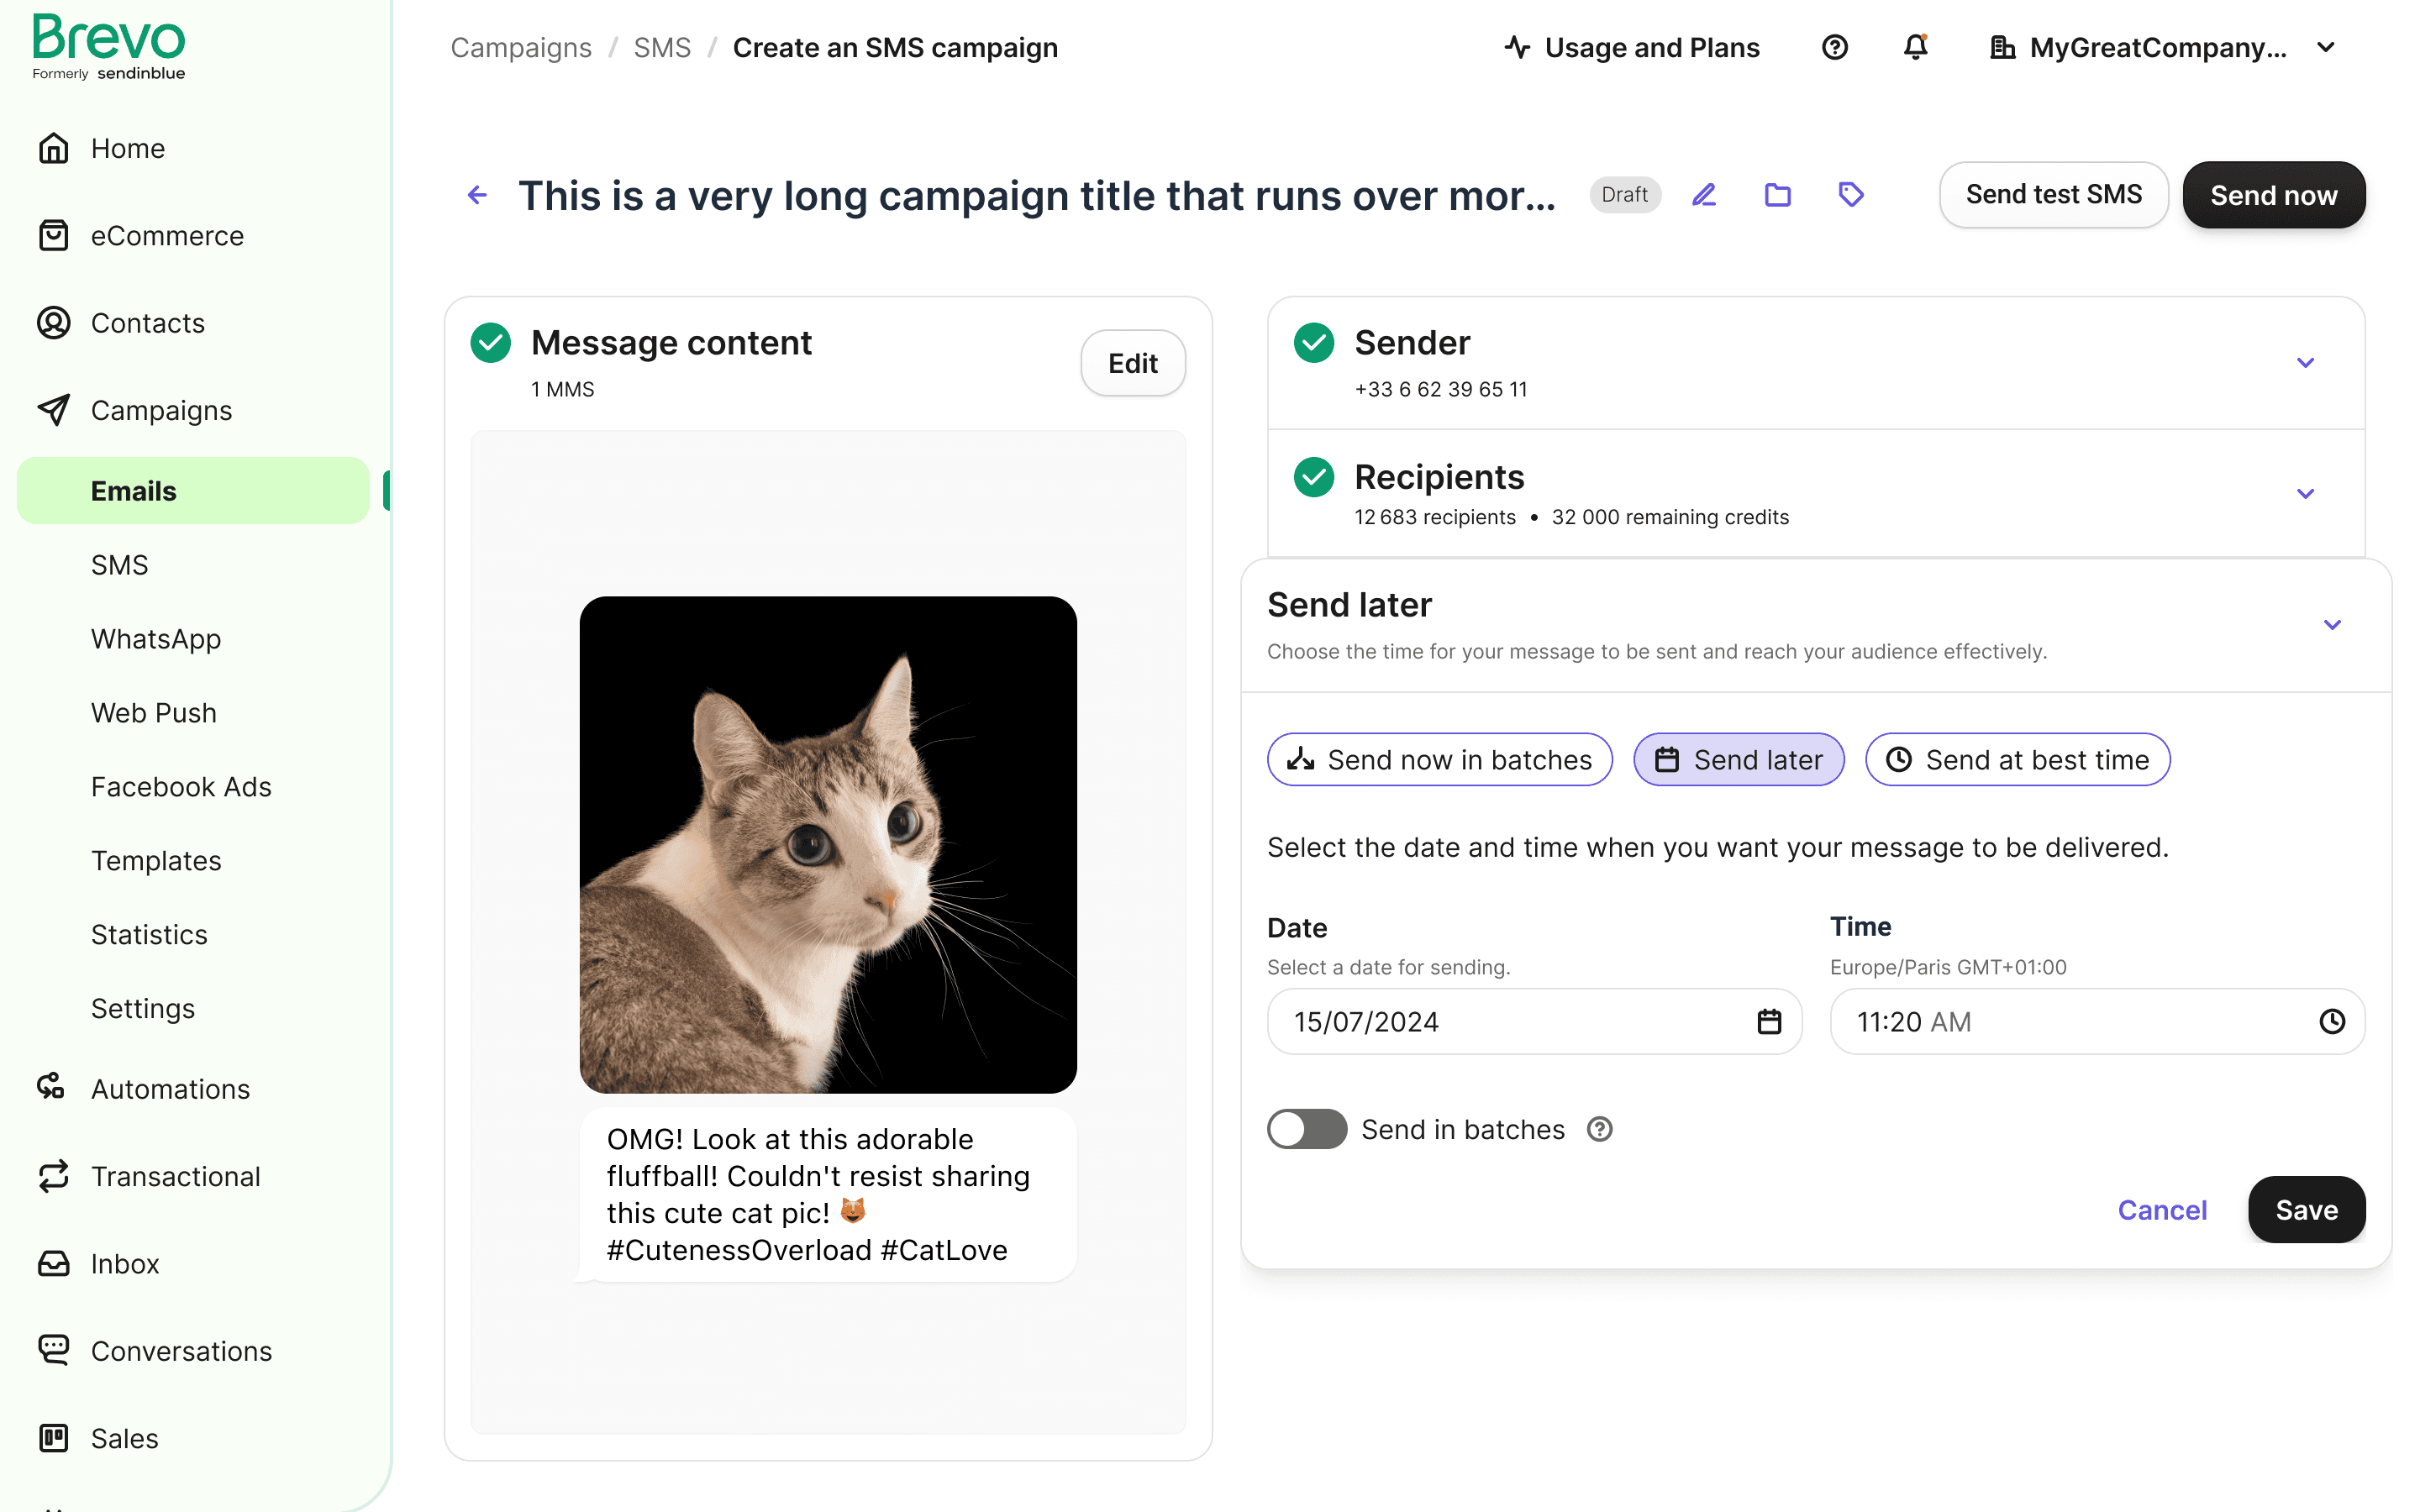The height and width of the screenshot is (1512, 2420).
Task: Enable the Send in batches toggle
Action: point(1306,1129)
